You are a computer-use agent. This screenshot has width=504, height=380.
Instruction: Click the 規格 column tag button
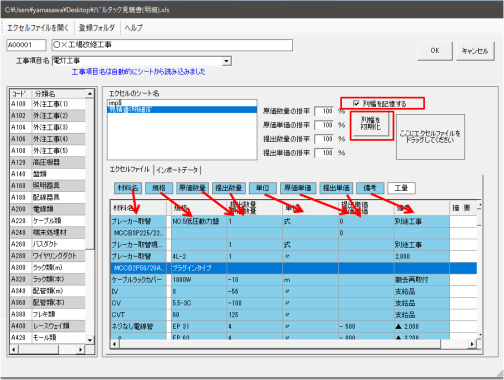pos(159,188)
